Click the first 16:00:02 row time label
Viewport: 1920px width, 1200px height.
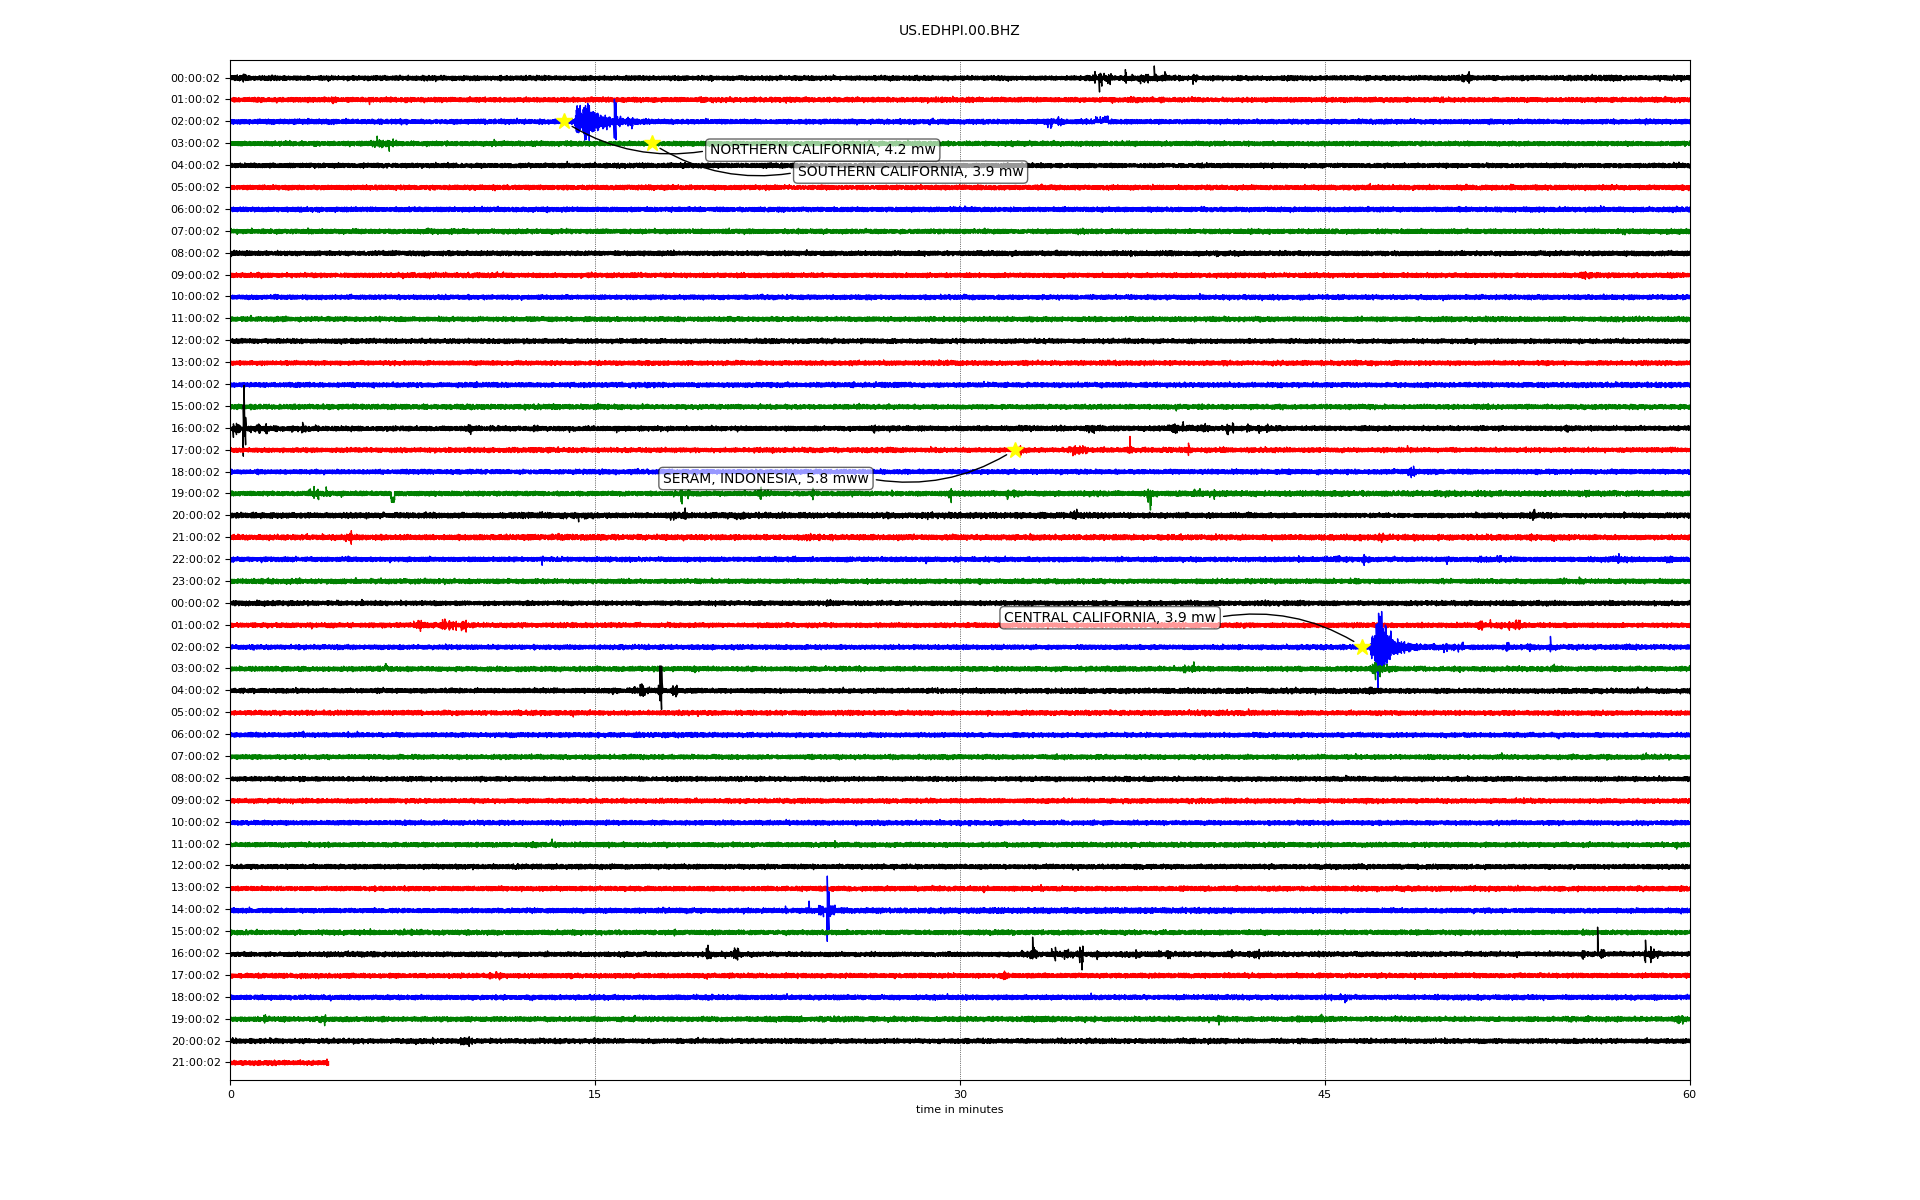pos(195,428)
